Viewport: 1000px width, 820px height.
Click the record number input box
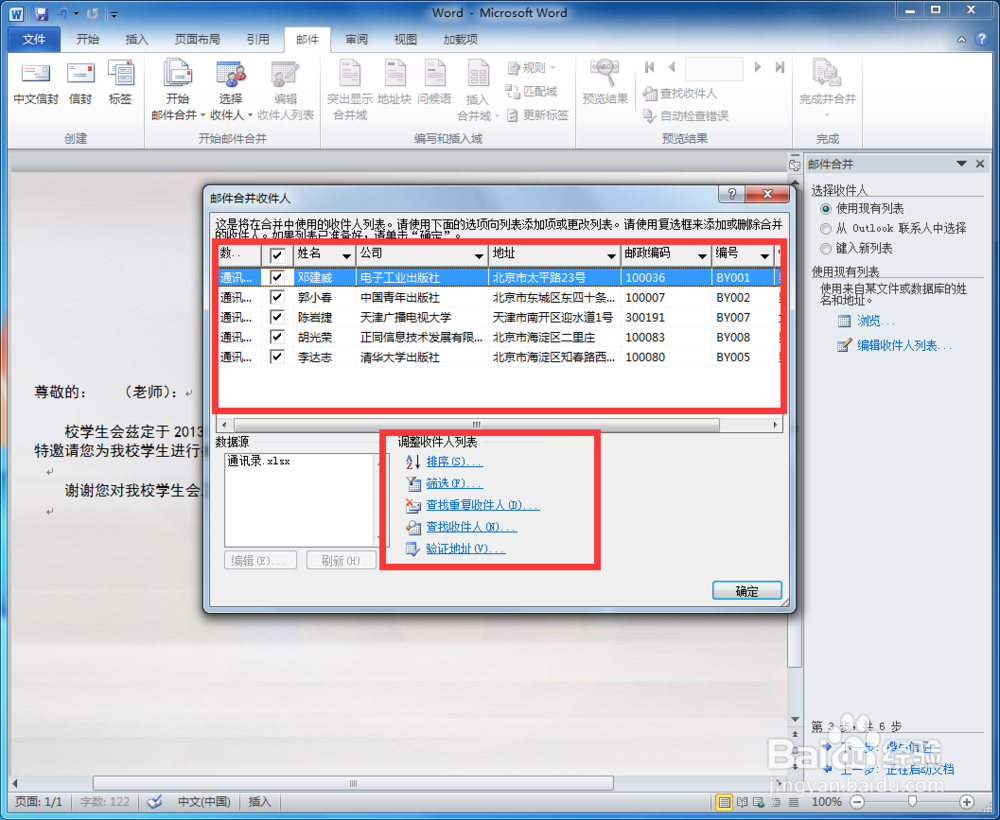tap(714, 68)
